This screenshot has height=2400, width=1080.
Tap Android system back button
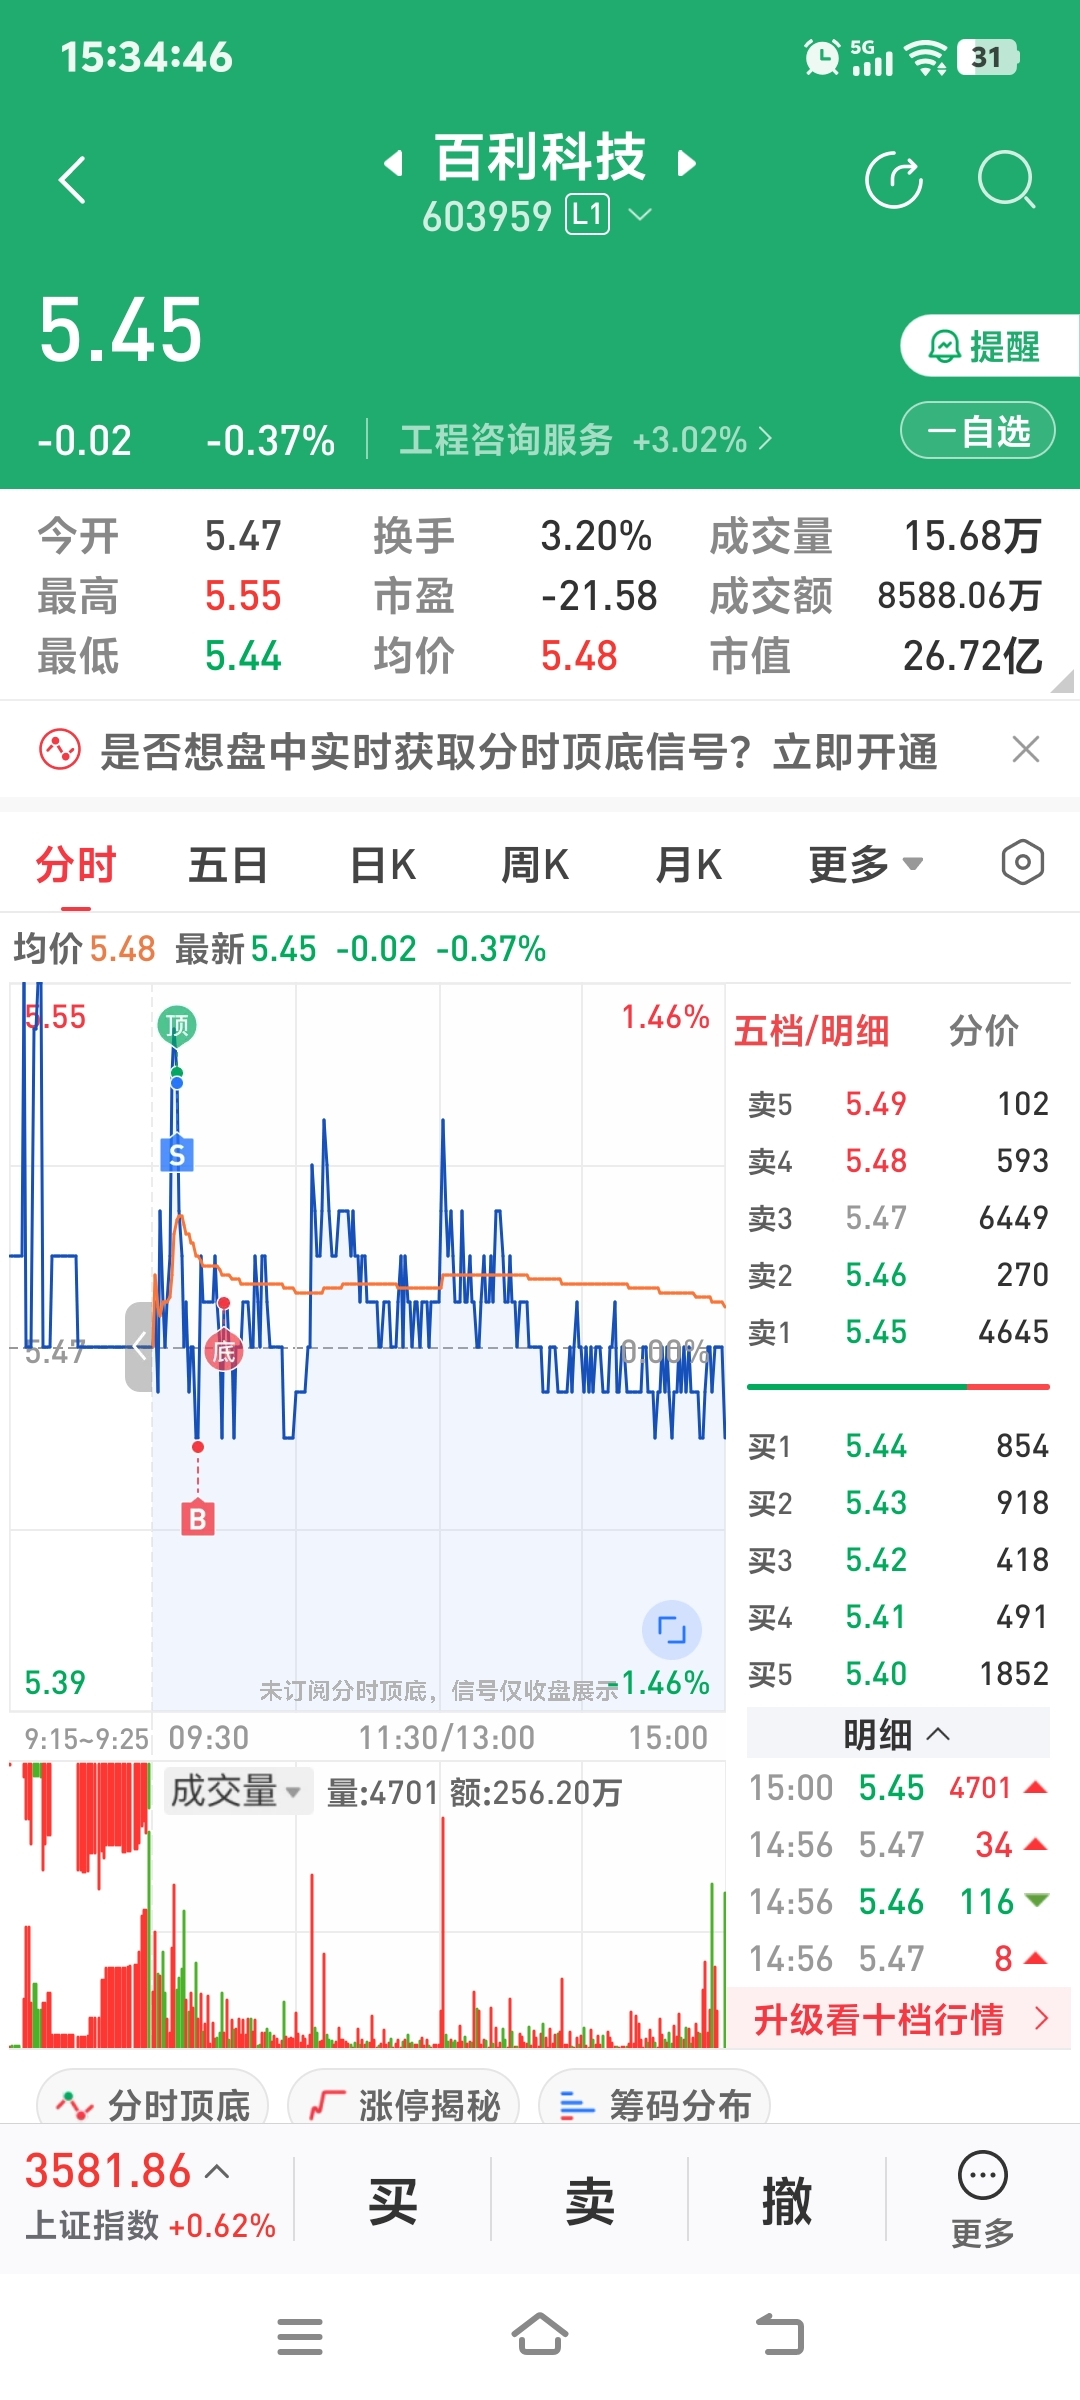point(780,2335)
